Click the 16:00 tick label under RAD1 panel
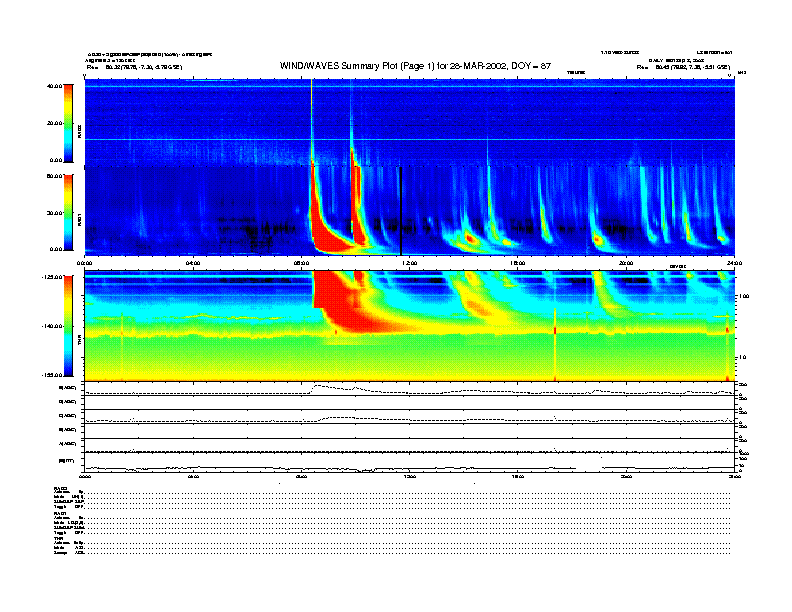792x612 pixels. tap(518, 263)
